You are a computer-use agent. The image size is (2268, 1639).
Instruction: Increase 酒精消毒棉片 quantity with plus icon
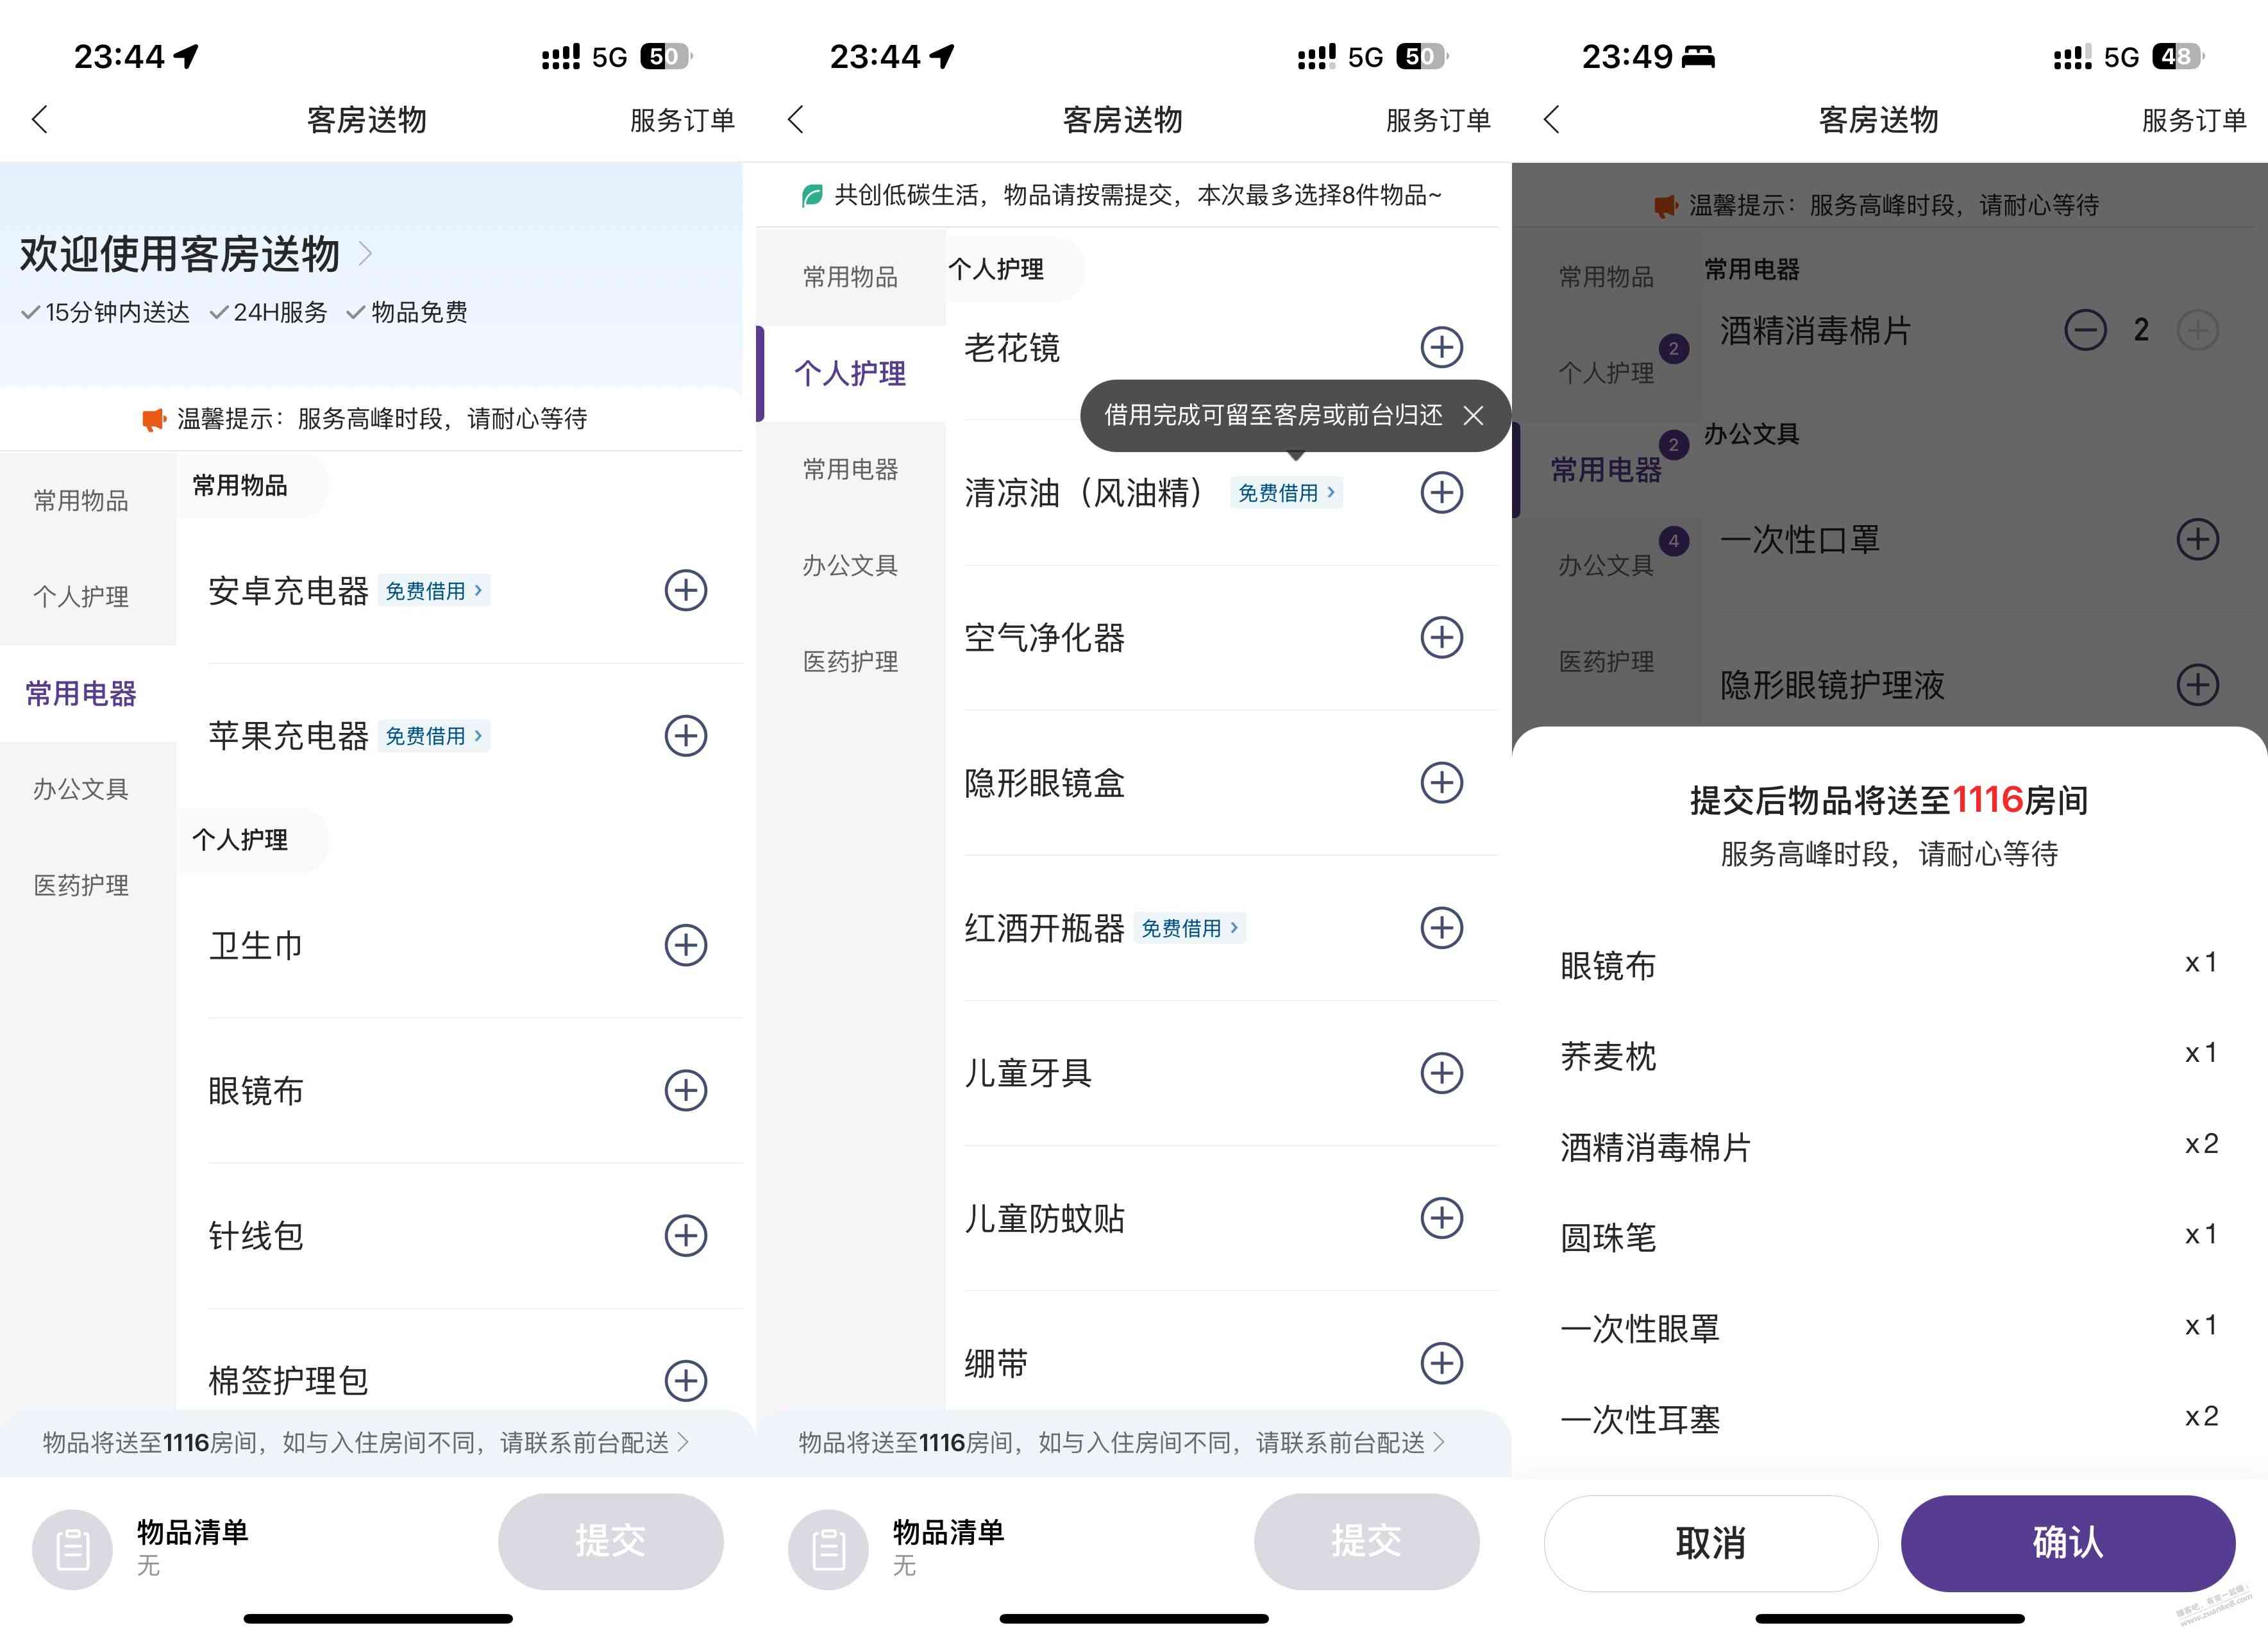pyautogui.click(x=2198, y=330)
